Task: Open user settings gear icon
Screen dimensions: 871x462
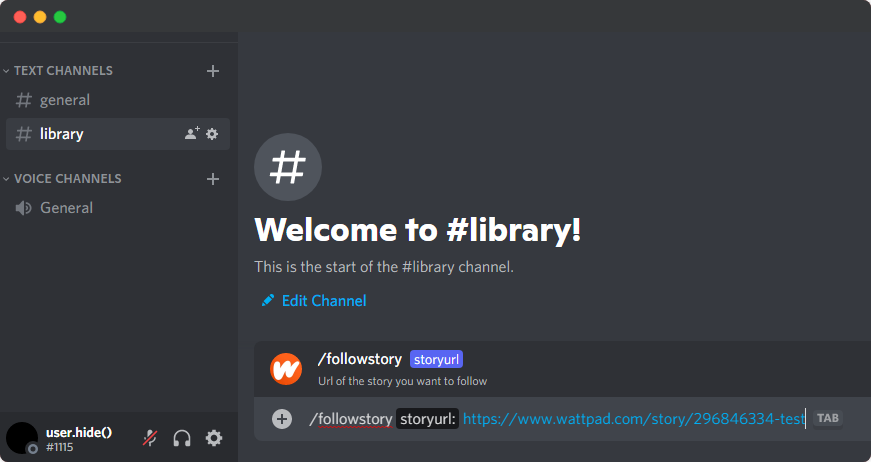Action: coord(214,438)
